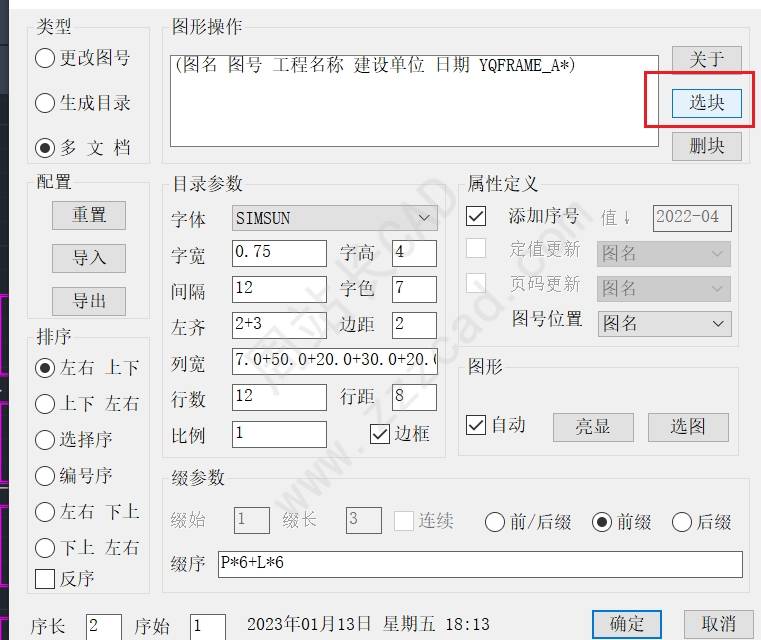Click 重置 to reset configuration
The height and width of the screenshot is (640, 761).
coord(89,215)
